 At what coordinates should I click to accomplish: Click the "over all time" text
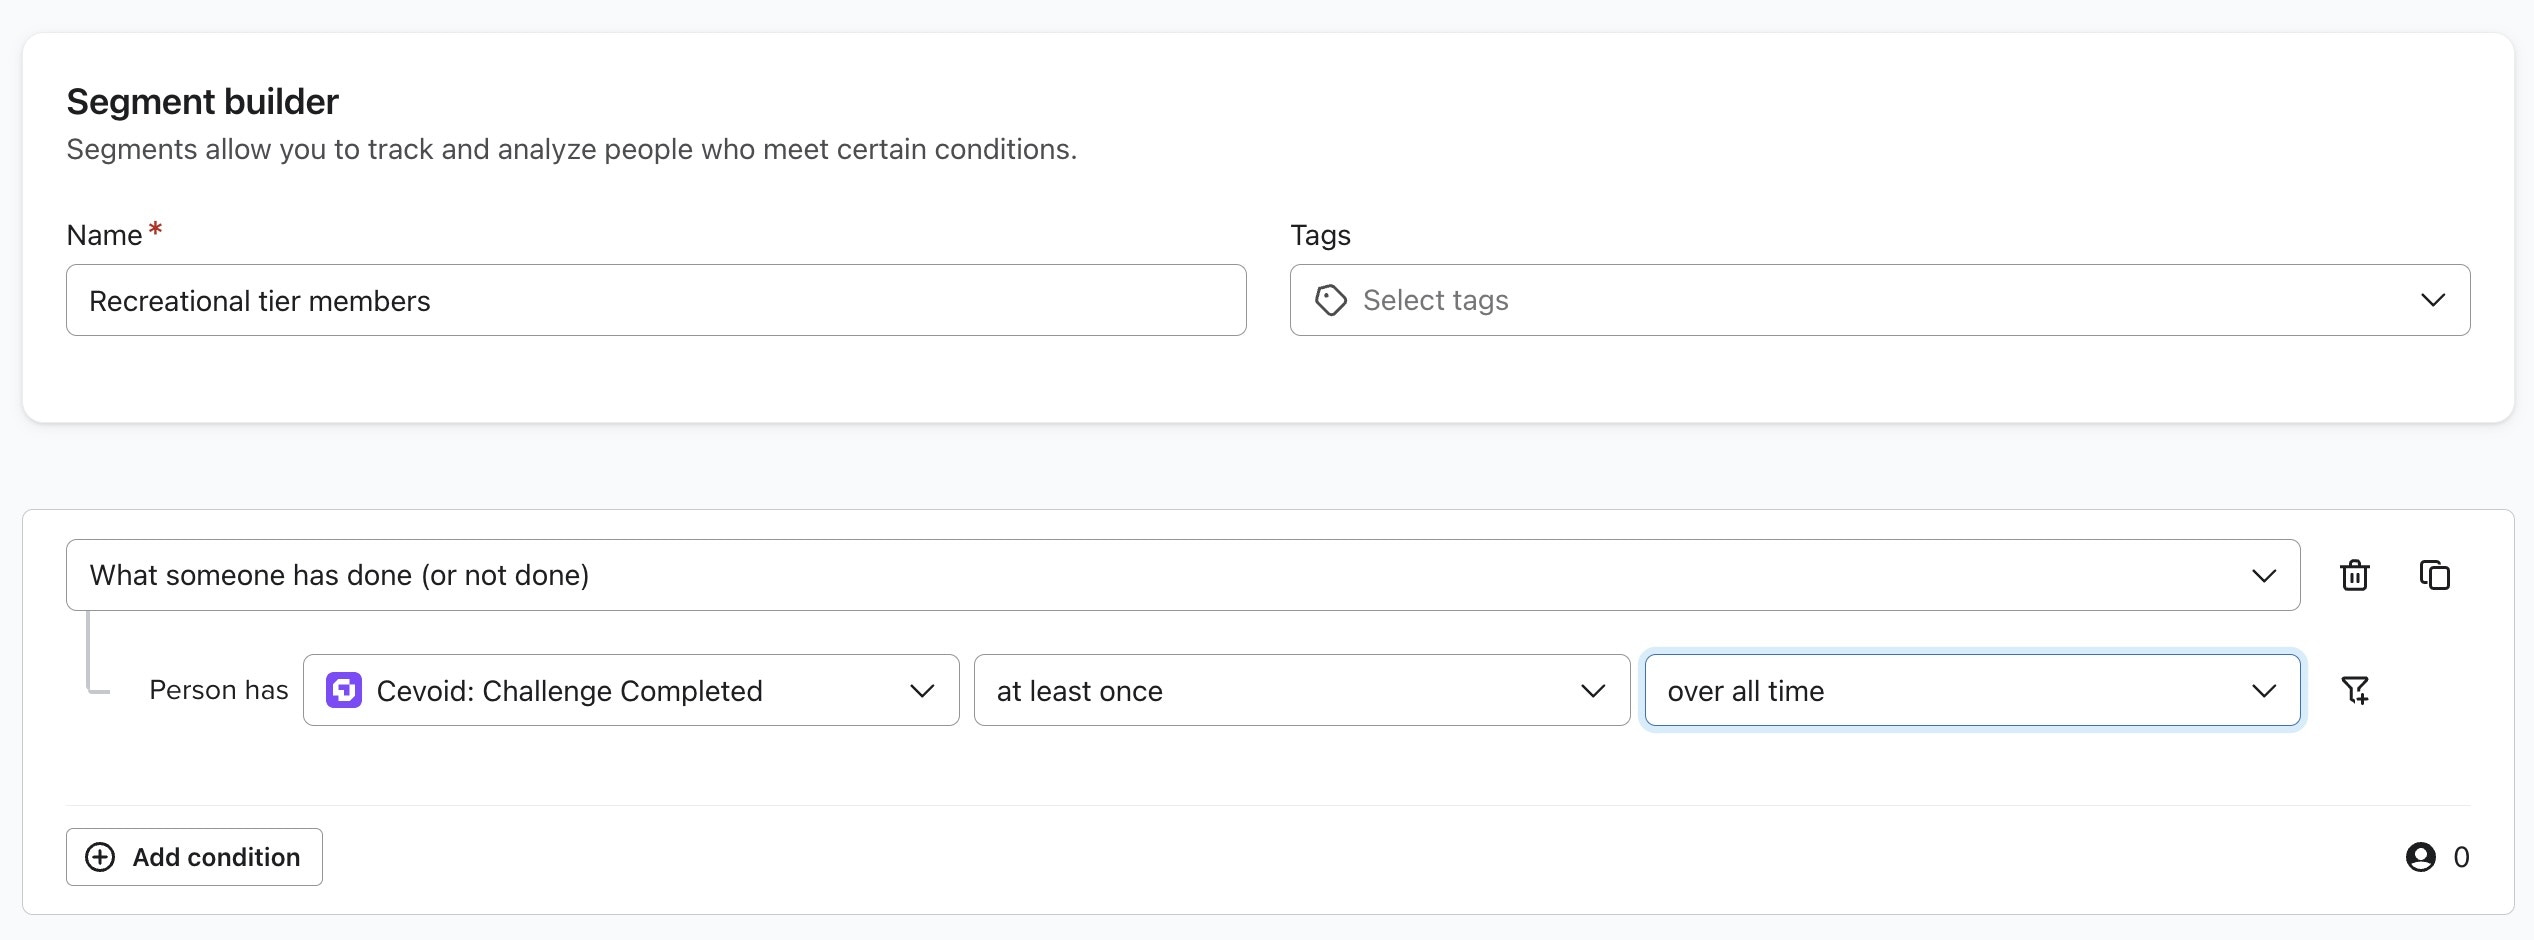pos(1745,691)
